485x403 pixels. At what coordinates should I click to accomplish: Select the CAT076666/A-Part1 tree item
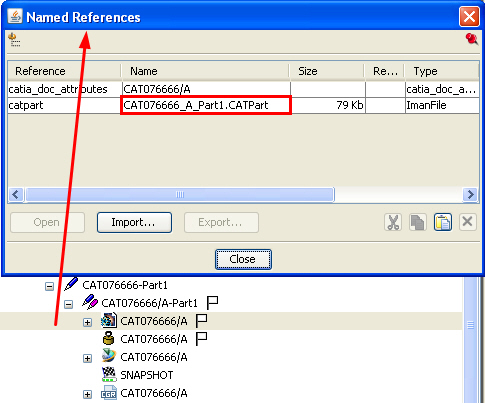pos(149,303)
